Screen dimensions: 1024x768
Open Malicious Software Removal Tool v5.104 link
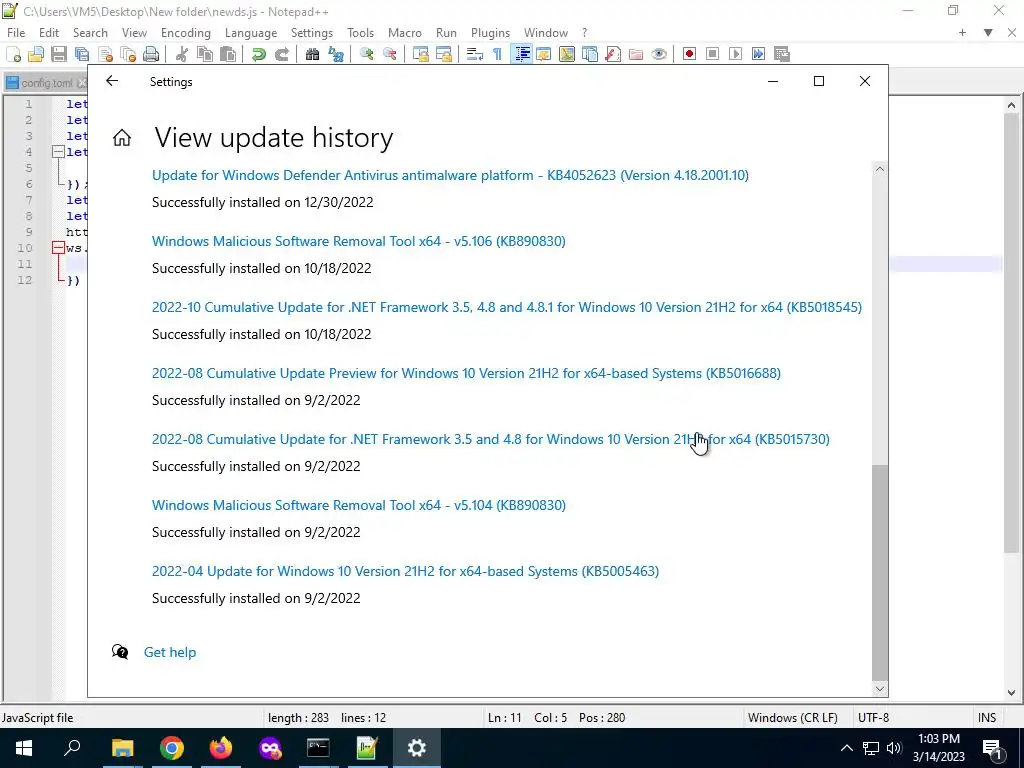point(359,505)
